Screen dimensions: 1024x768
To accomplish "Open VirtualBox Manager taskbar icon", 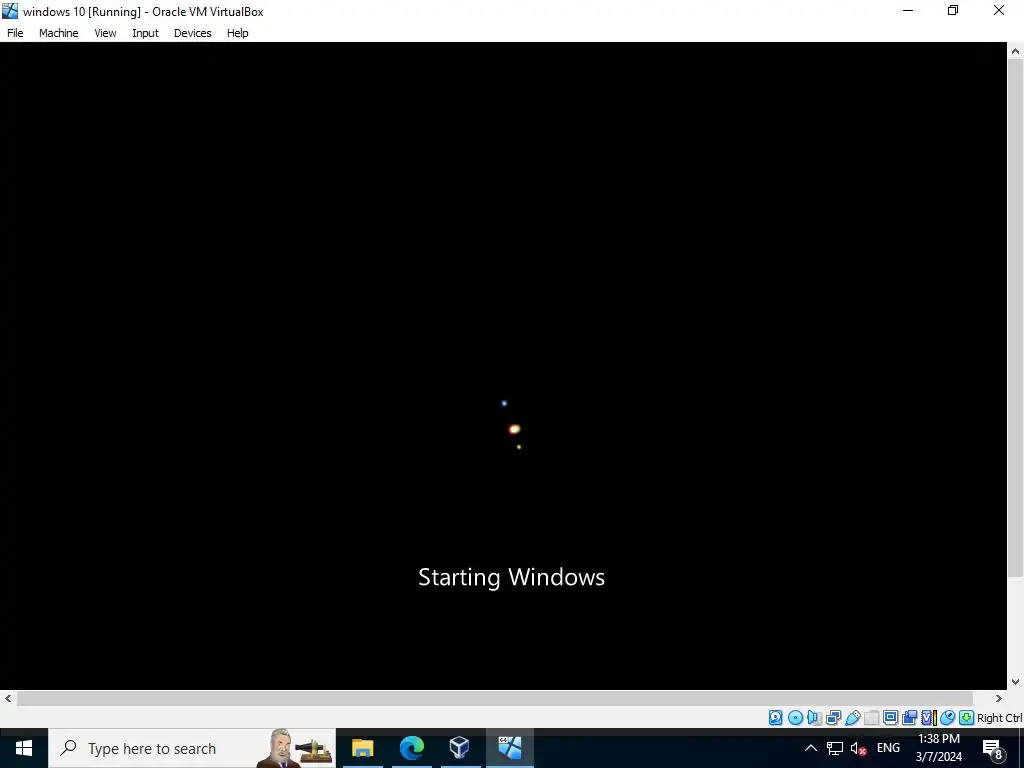I will [460, 748].
